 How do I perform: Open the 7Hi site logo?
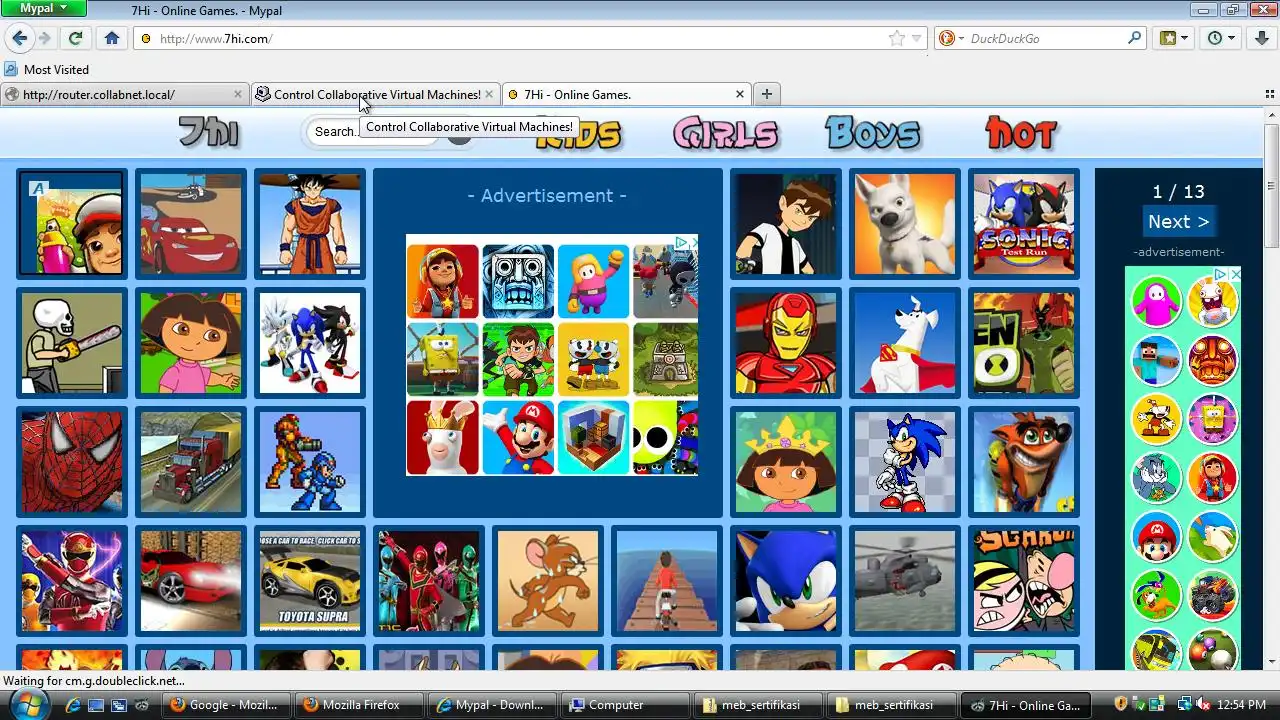click(x=209, y=132)
